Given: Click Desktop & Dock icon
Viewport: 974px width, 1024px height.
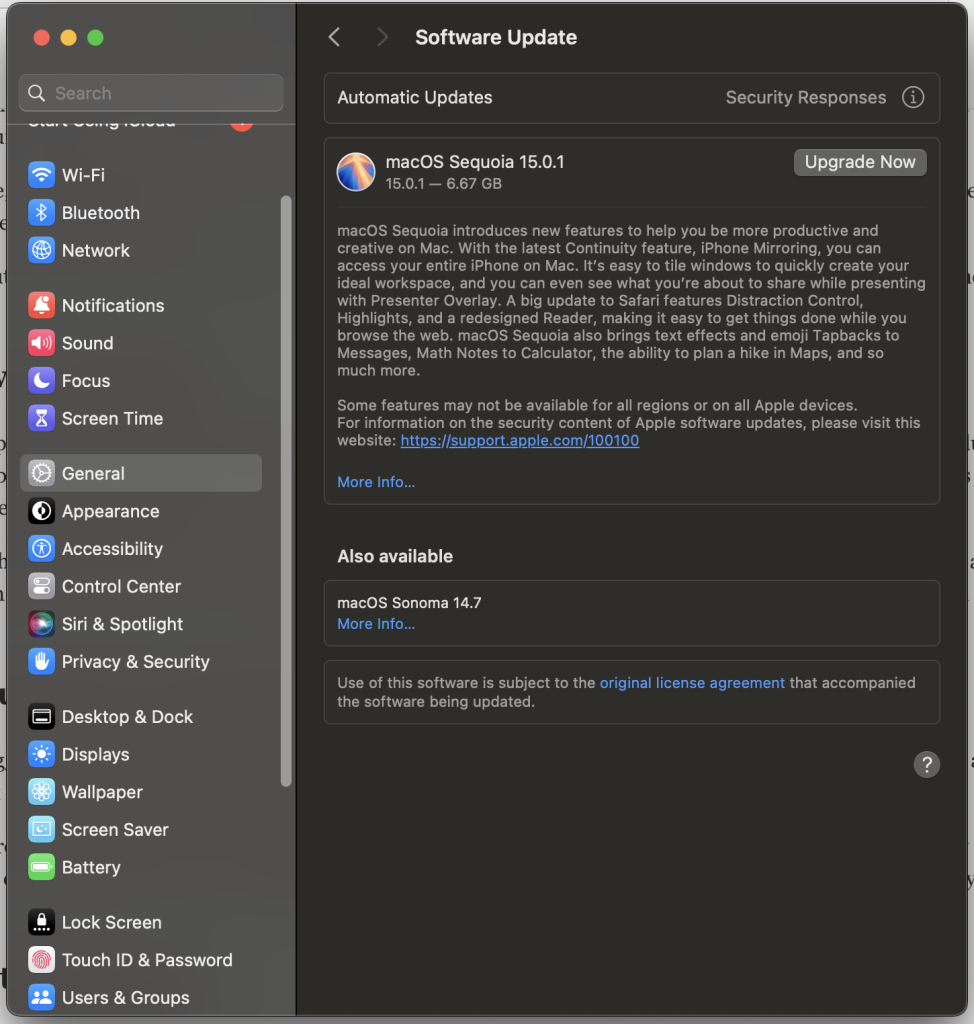Looking at the screenshot, I should pyautogui.click(x=41, y=717).
